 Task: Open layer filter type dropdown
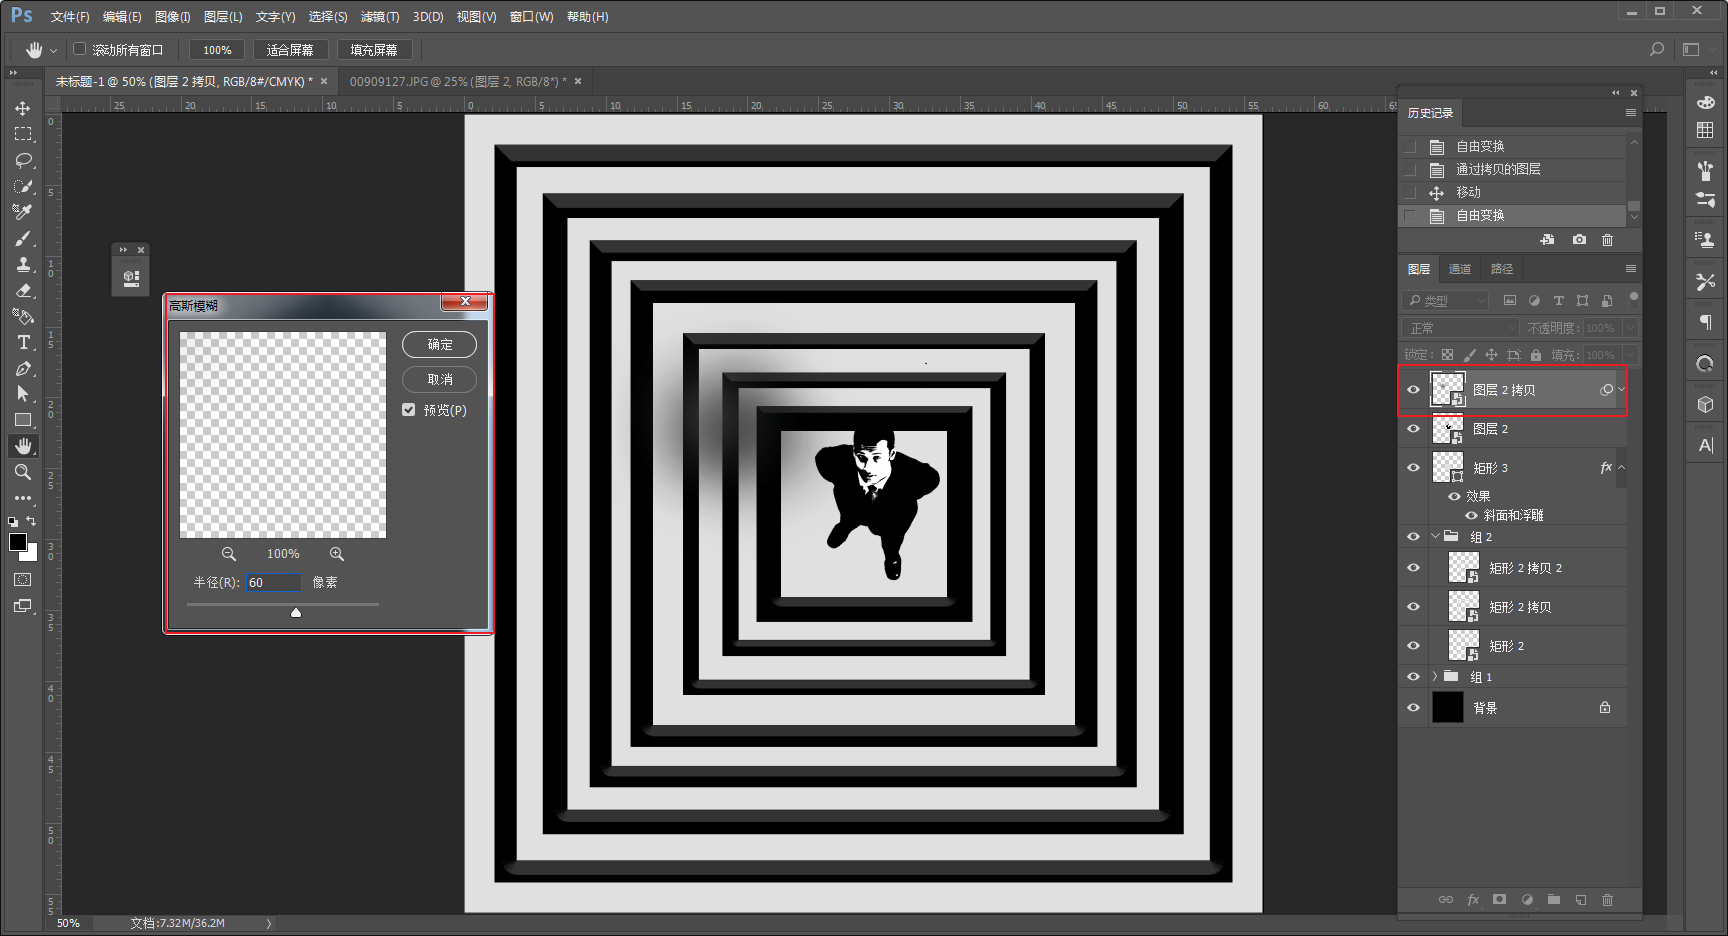pos(1447,300)
